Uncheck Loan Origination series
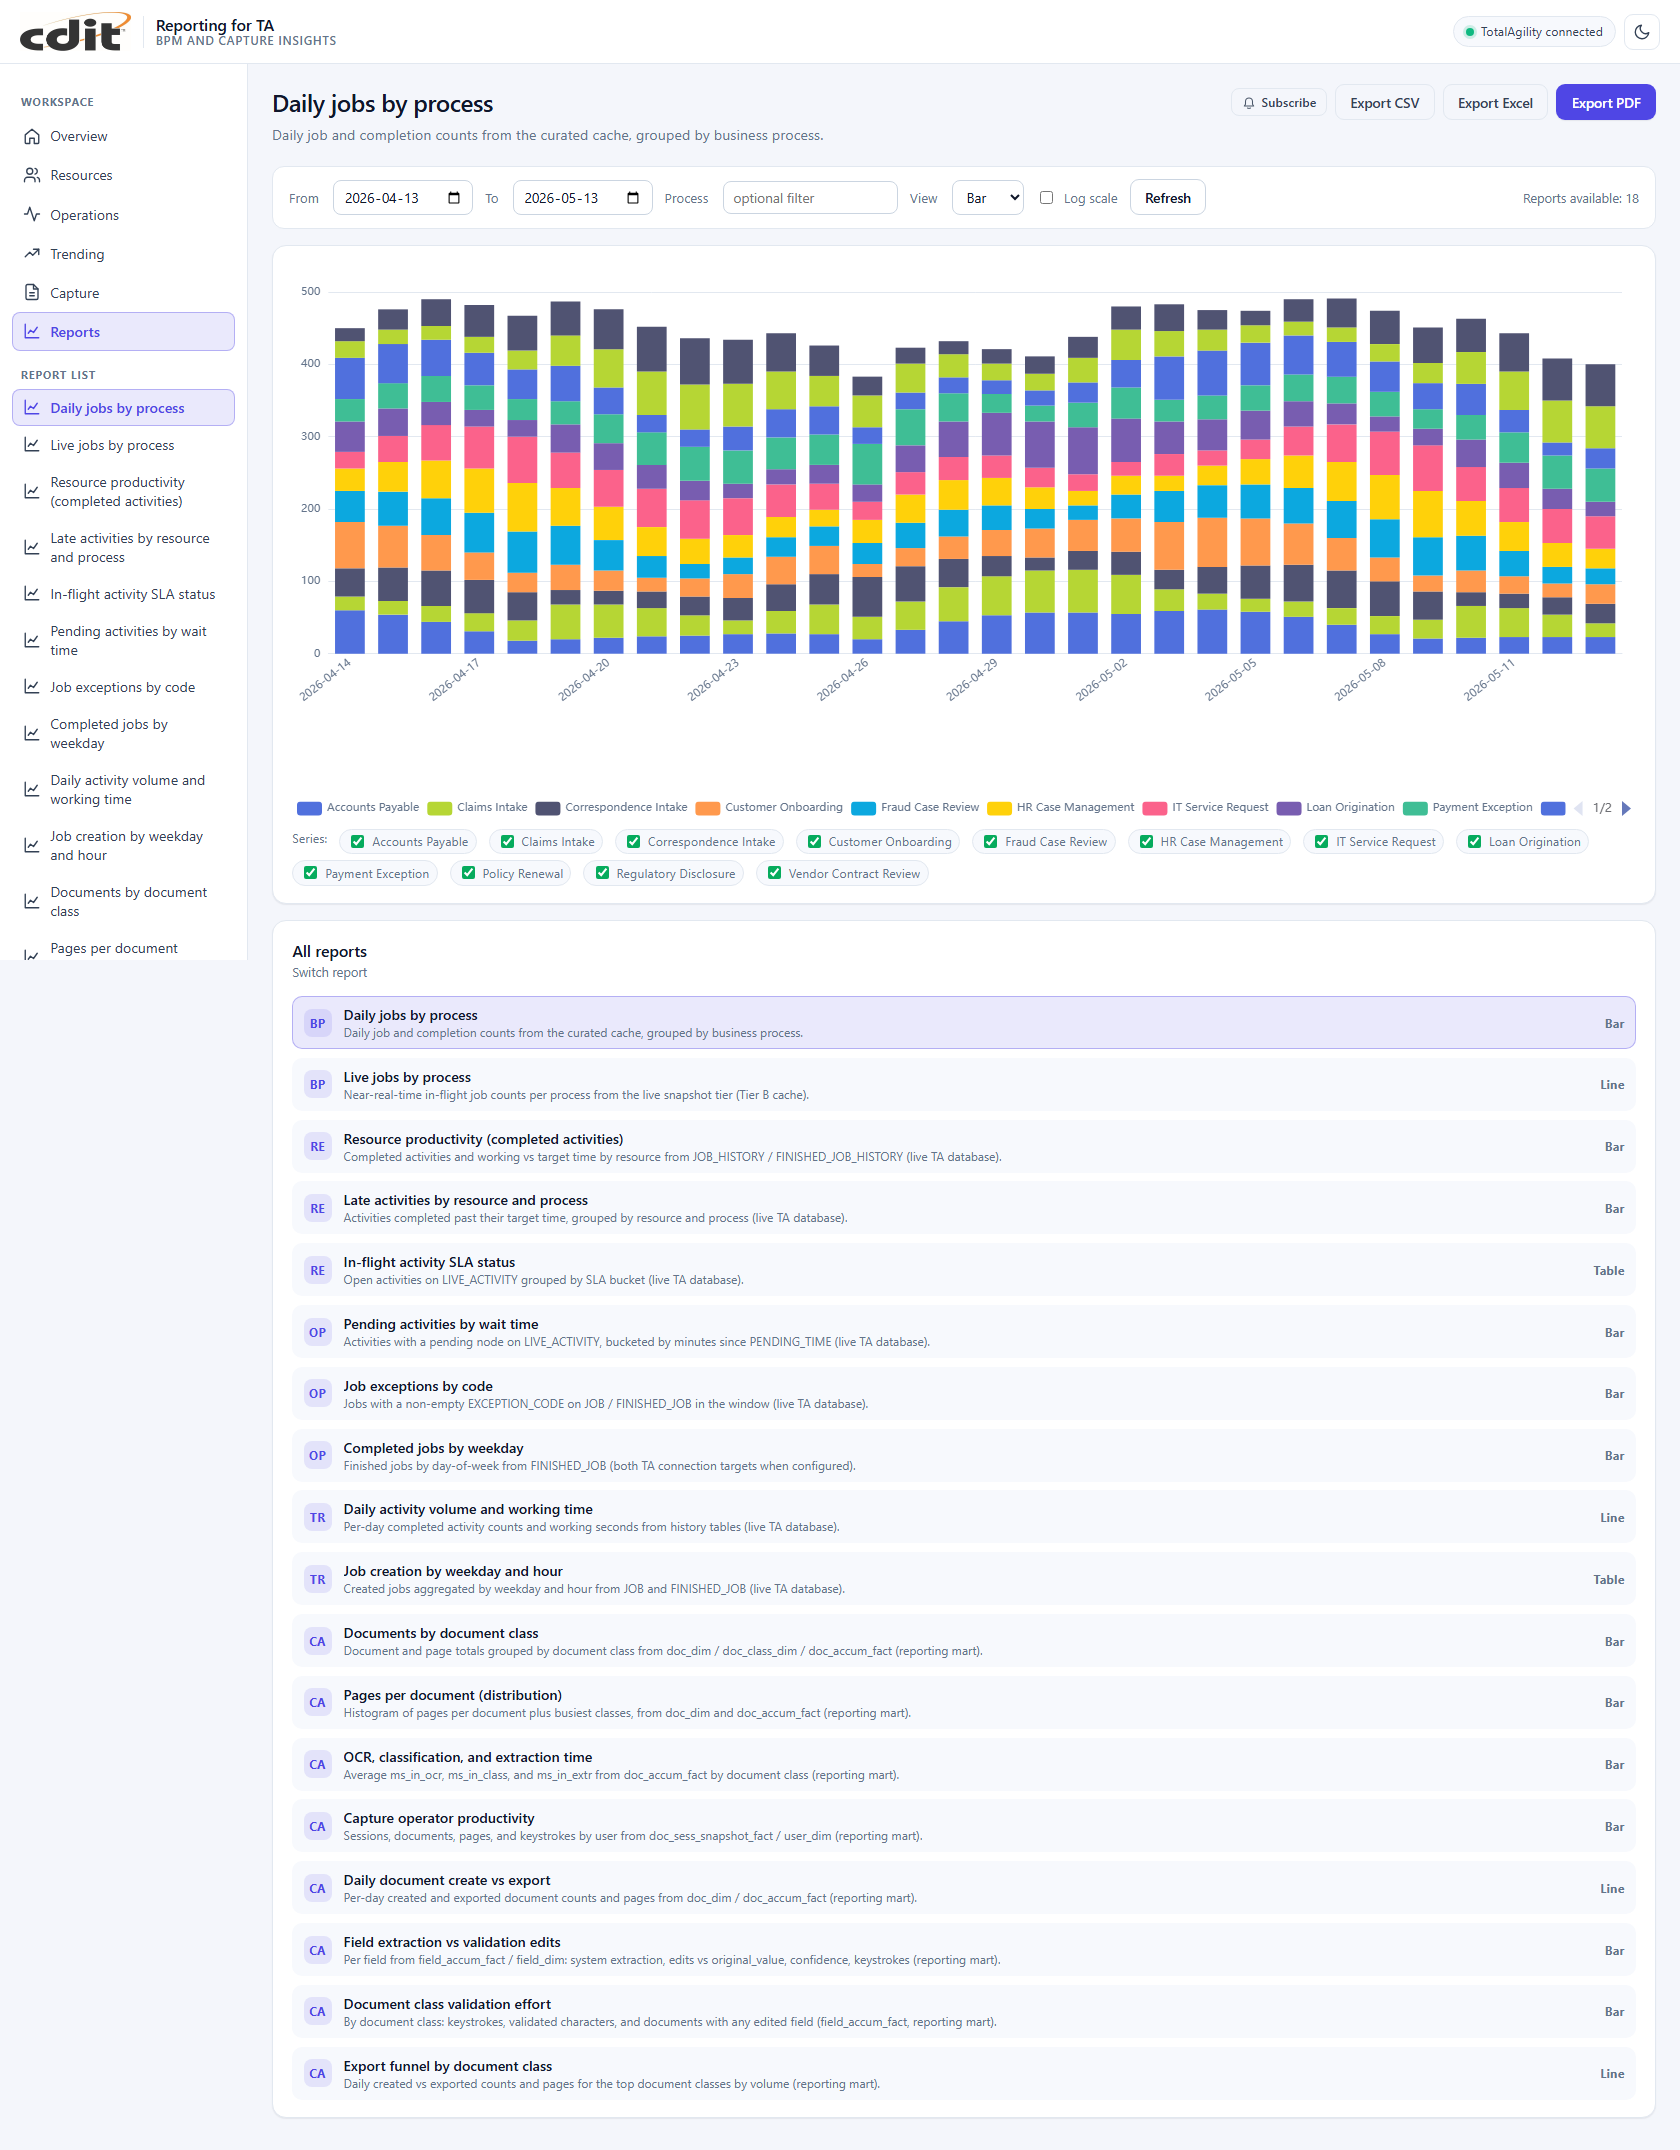This screenshot has width=1680, height=2150. pyautogui.click(x=1474, y=842)
